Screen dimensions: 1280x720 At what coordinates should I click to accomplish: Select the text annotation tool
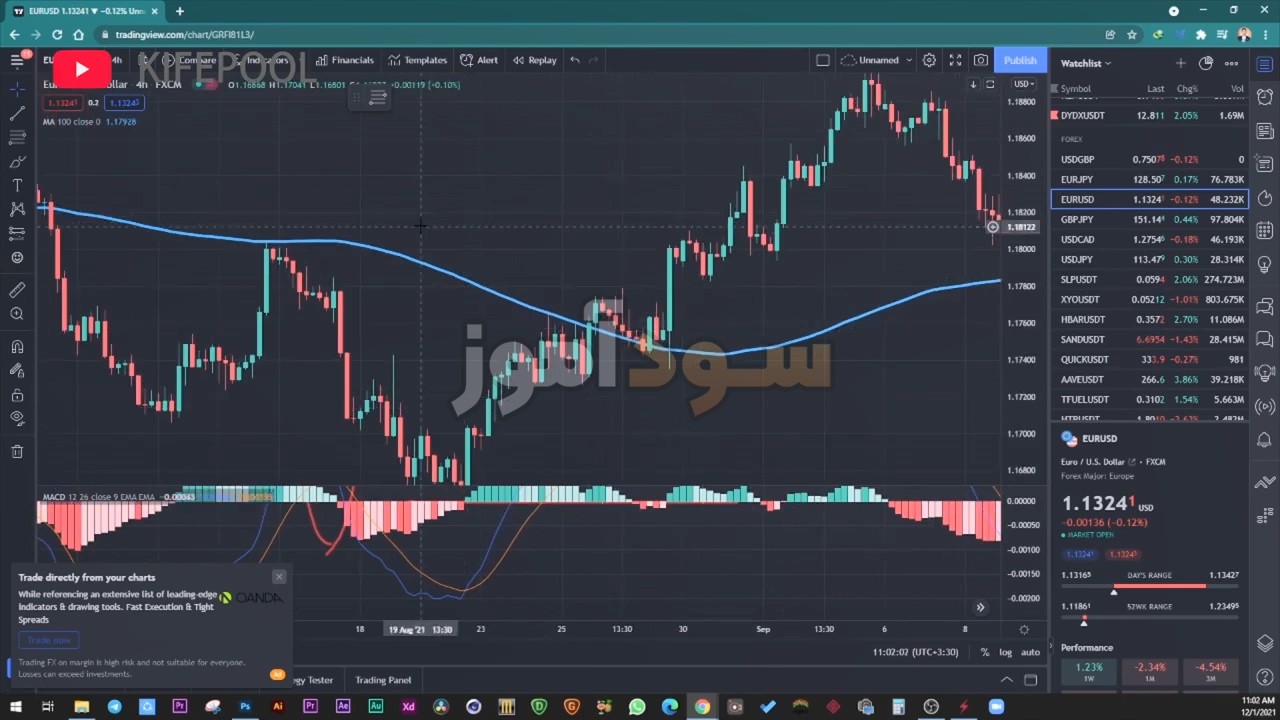pyautogui.click(x=17, y=185)
